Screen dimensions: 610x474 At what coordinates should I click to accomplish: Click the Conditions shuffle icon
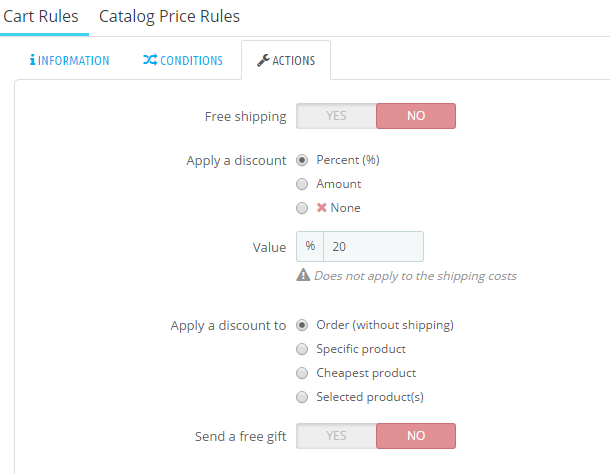(150, 60)
